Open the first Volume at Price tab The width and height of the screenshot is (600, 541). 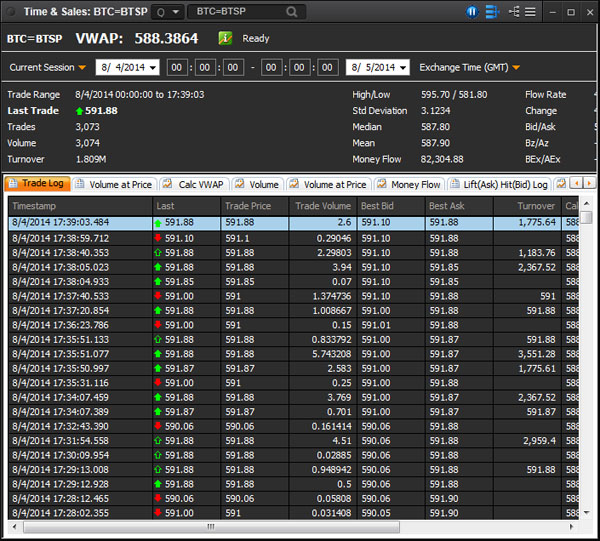coord(115,184)
